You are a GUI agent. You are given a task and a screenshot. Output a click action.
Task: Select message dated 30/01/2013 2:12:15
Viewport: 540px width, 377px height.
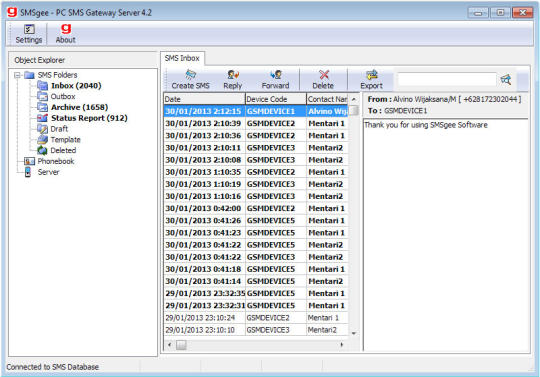(256, 111)
